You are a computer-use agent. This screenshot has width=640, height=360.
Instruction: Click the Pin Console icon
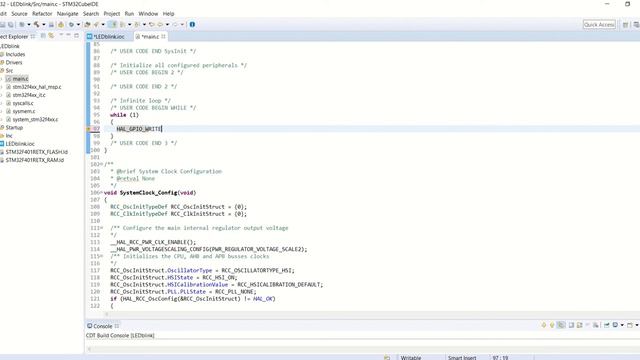tap(607, 325)
